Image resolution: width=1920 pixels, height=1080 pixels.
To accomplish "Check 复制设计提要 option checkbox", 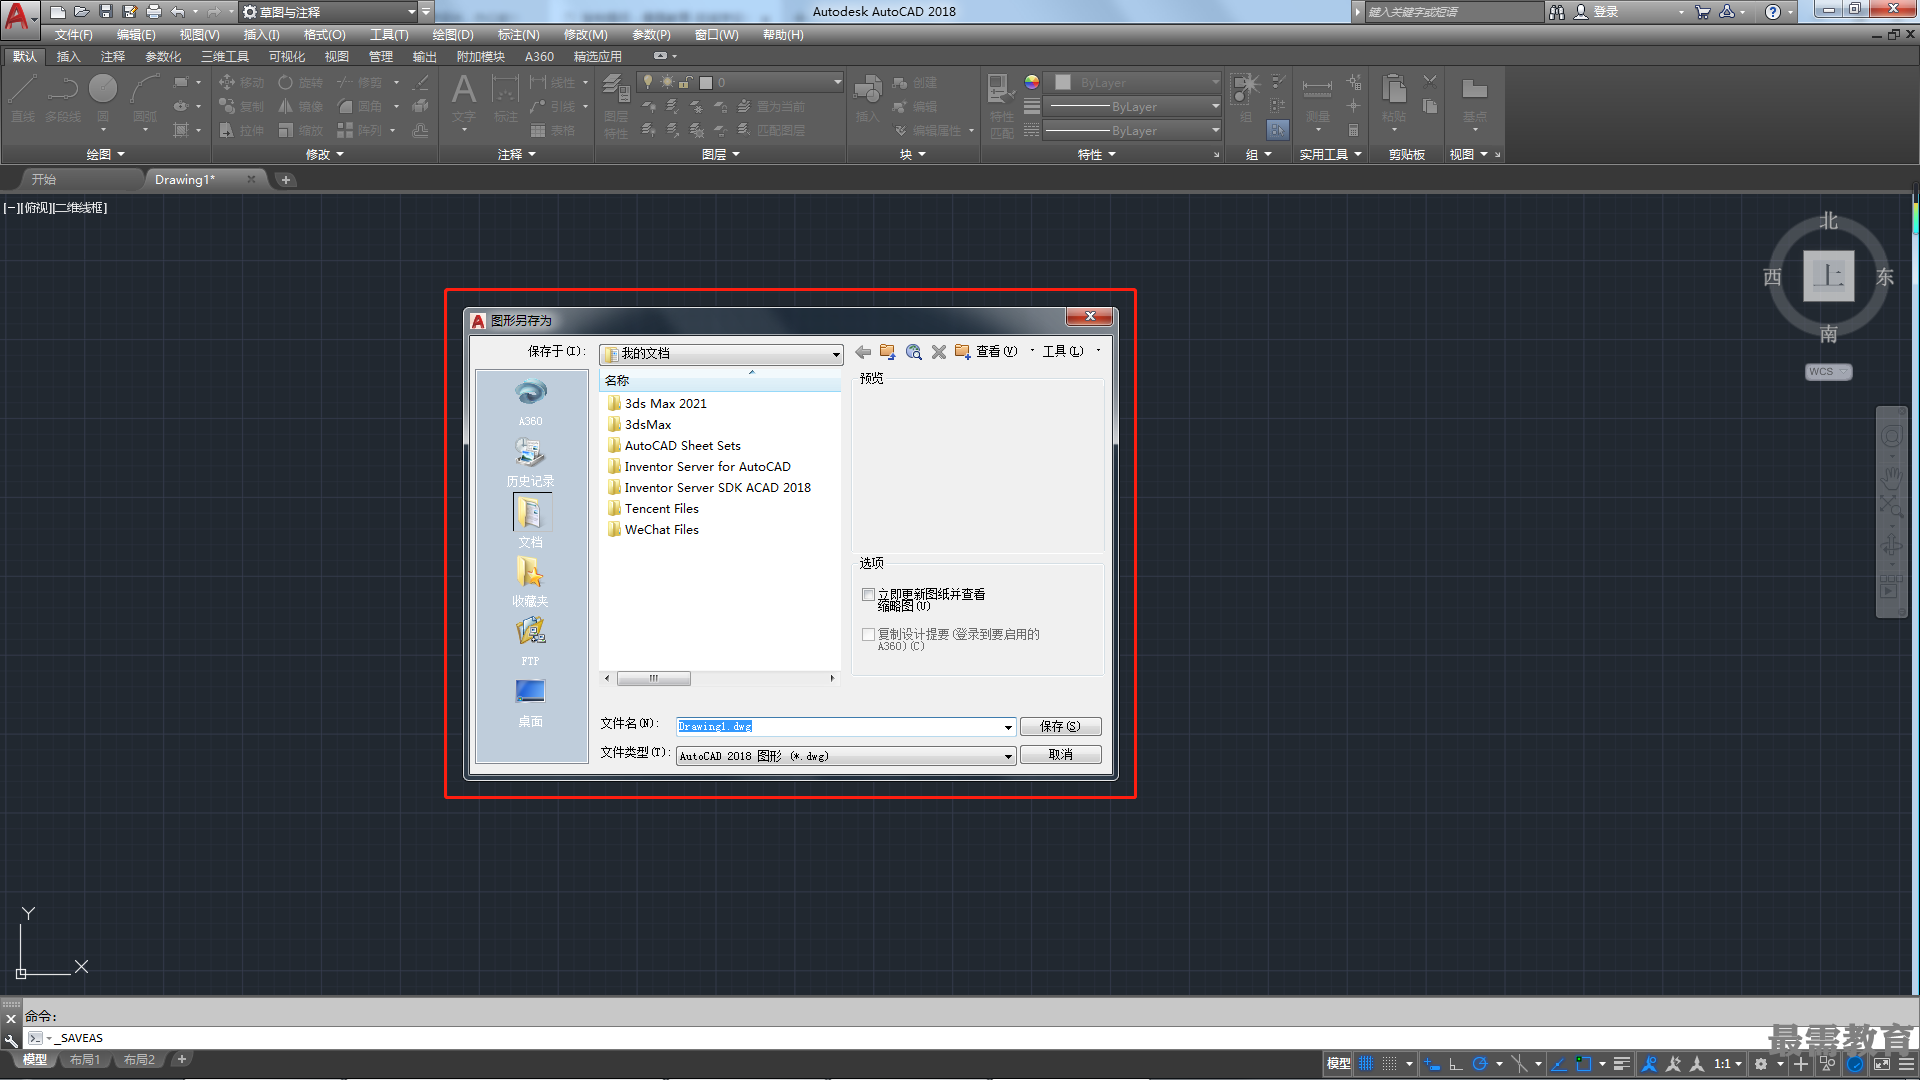I will 868,635.
